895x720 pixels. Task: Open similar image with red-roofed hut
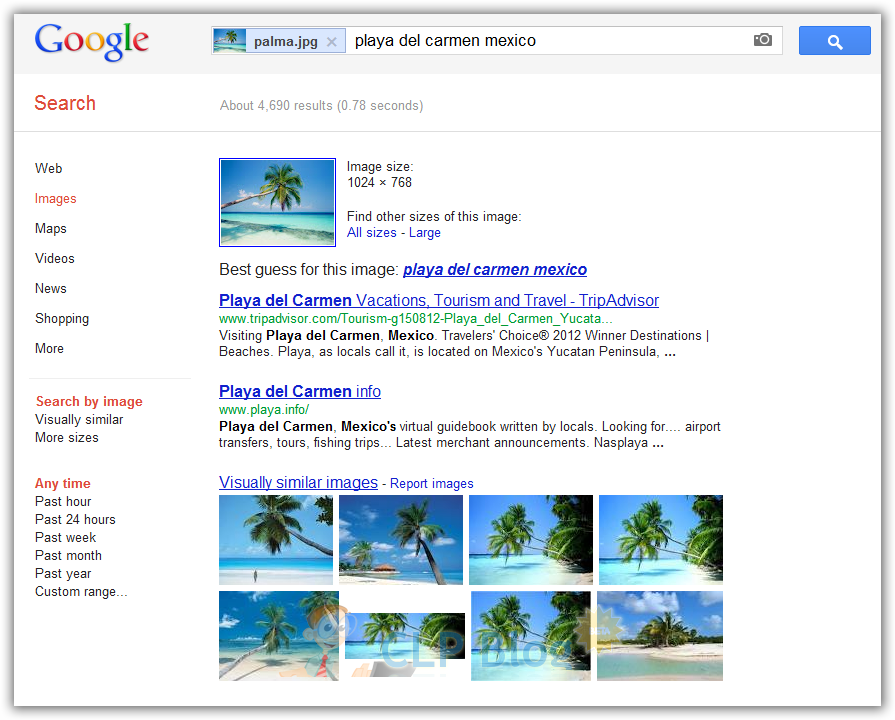(x=401, y=540)
